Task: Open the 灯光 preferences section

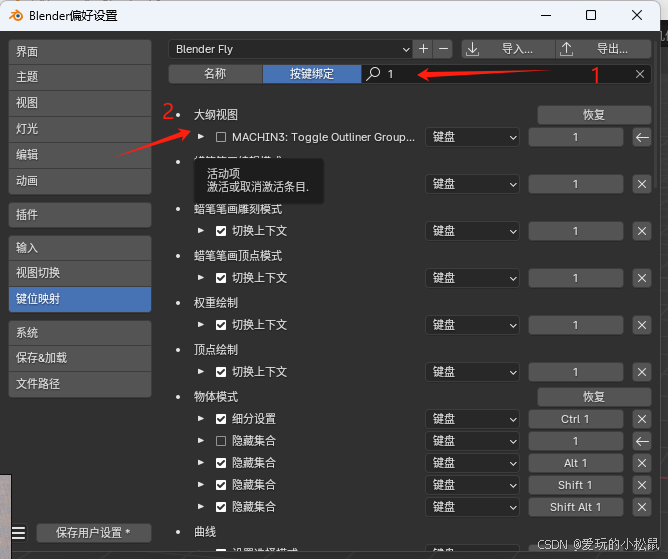Action: pyautogui.click(x=80, y=129)
